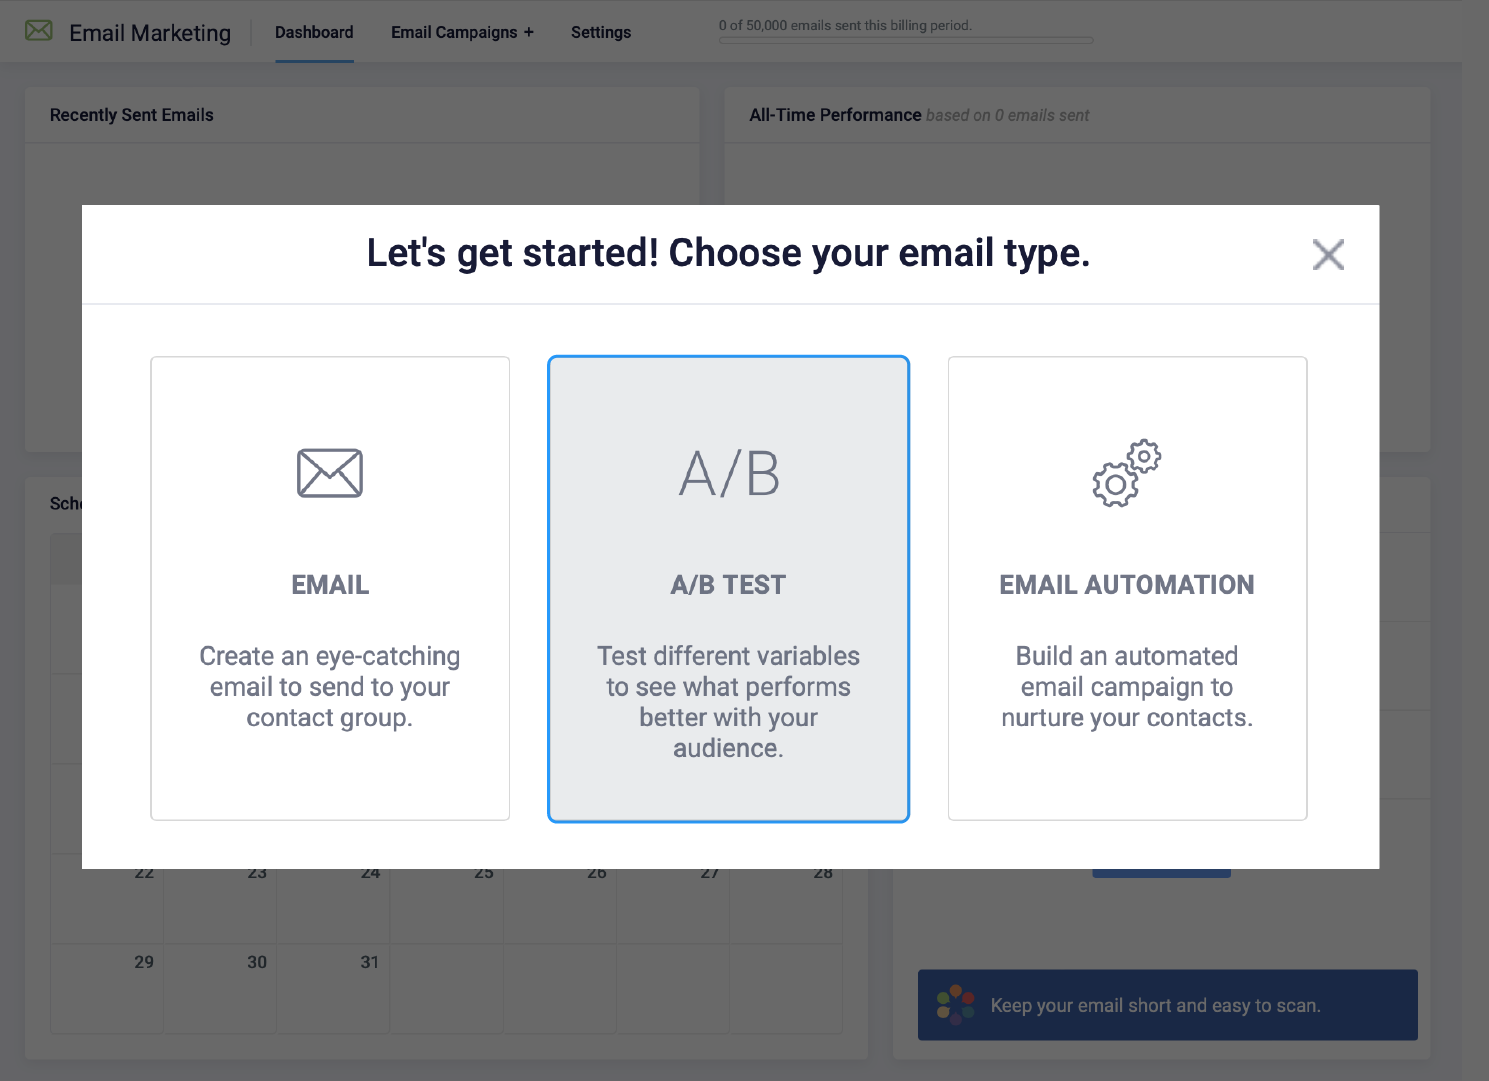Click the Email card description text

[330, 687]
